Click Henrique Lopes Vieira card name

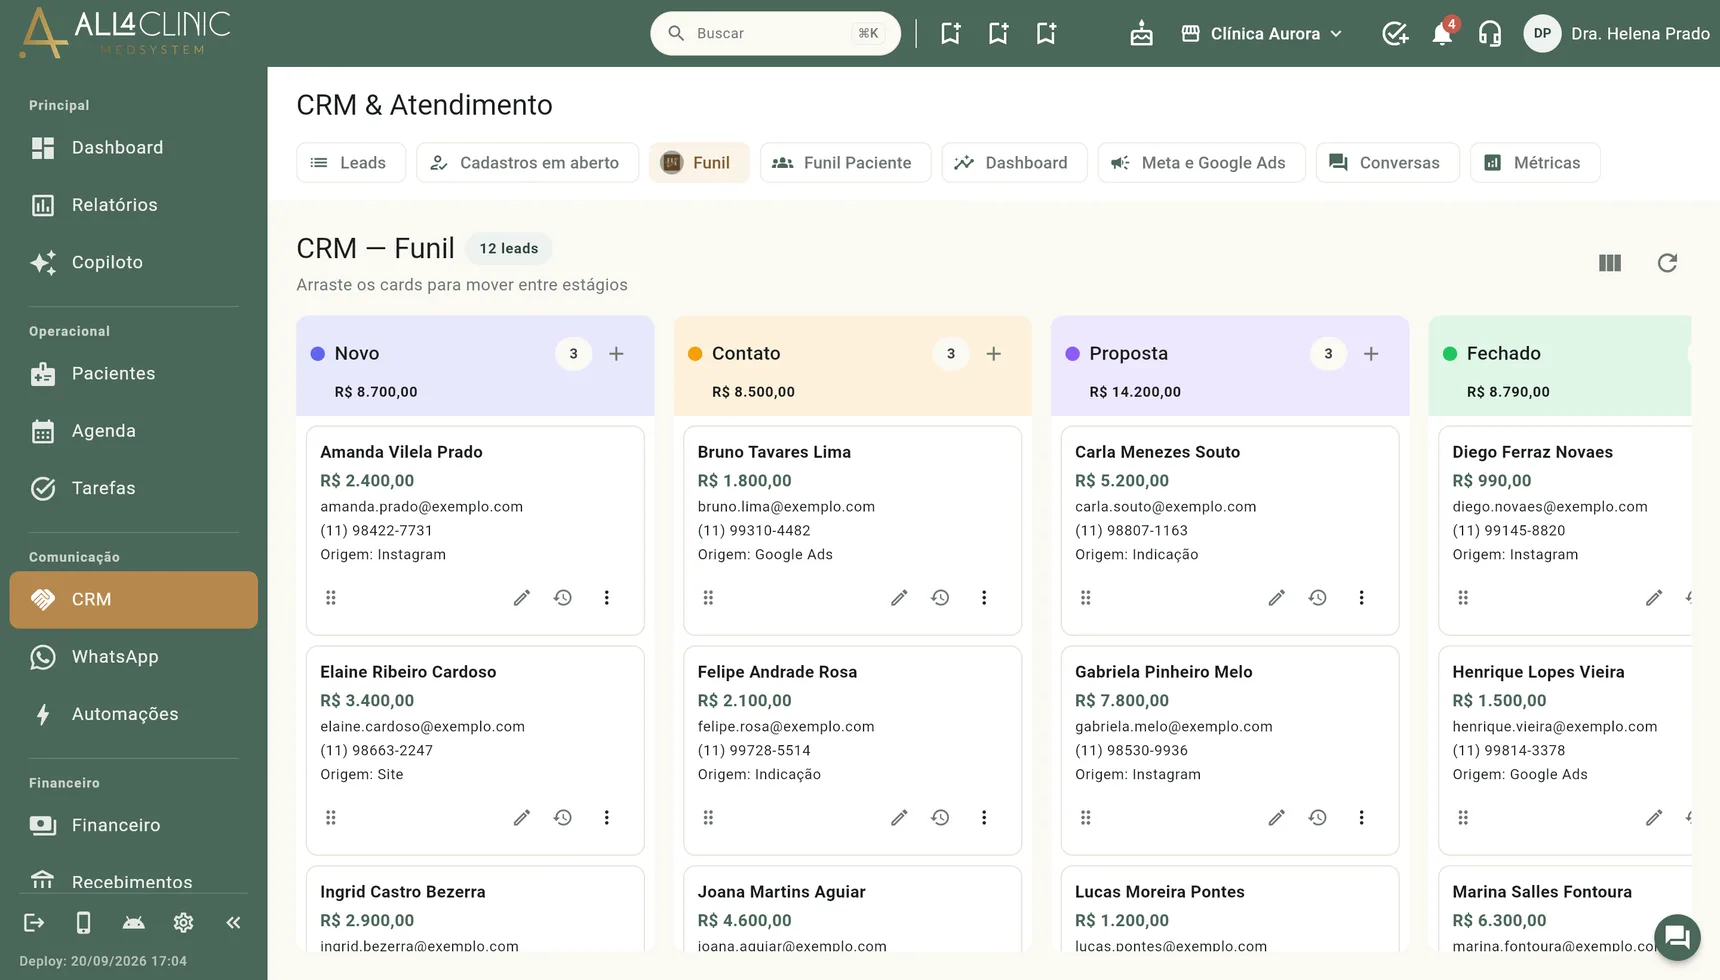pos(1538,672)
